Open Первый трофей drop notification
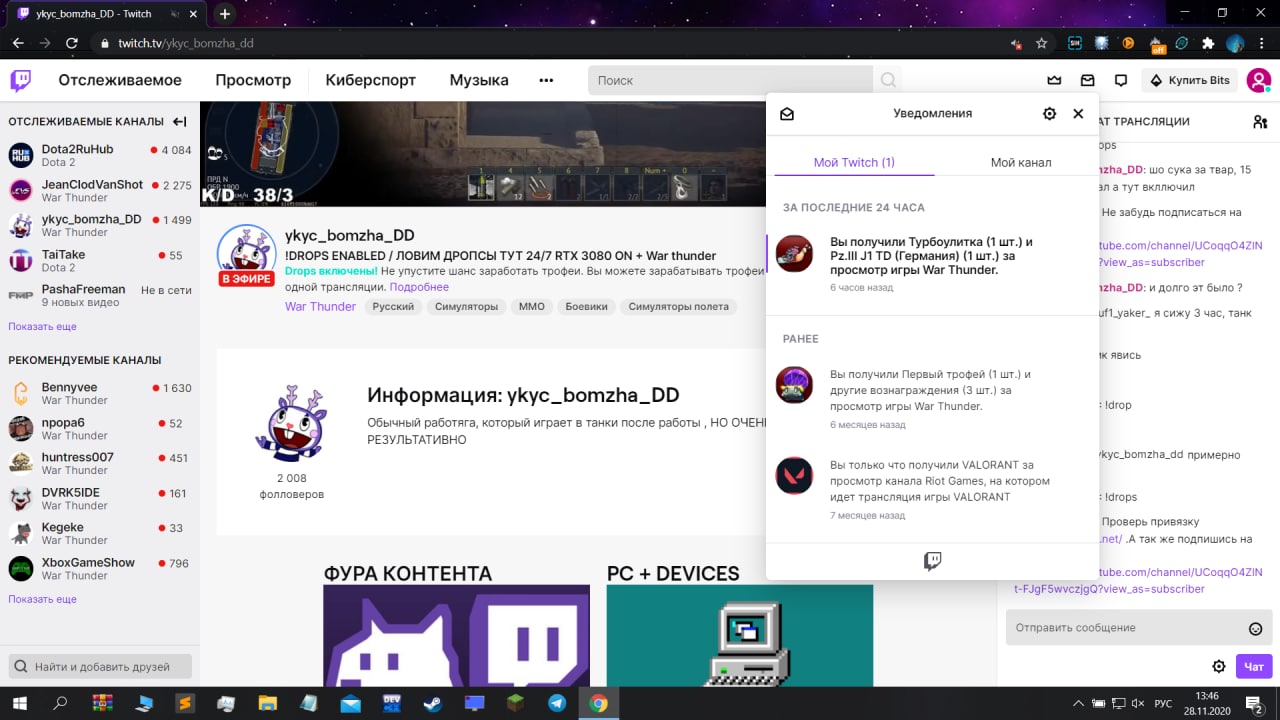 932,398
